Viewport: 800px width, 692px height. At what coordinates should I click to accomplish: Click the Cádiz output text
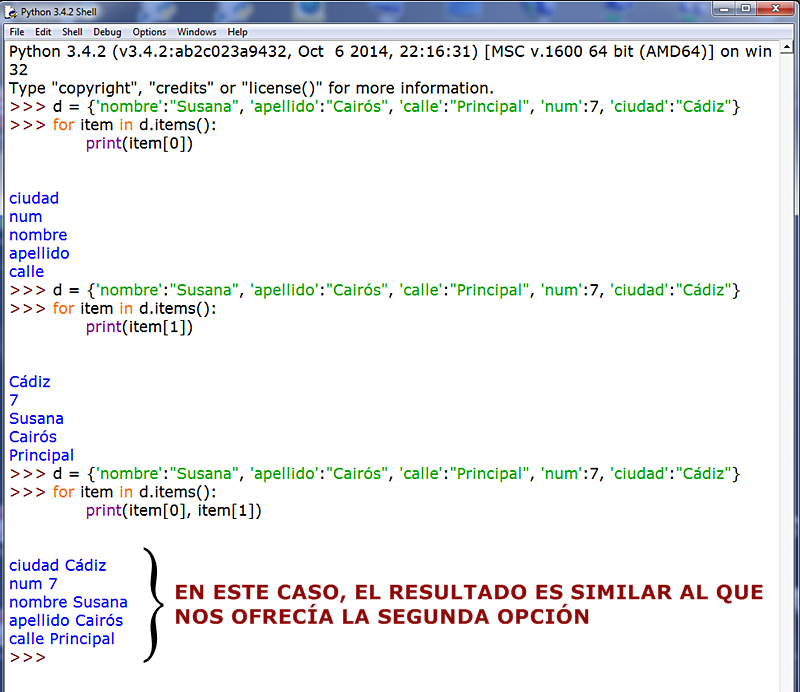[29, 381]
